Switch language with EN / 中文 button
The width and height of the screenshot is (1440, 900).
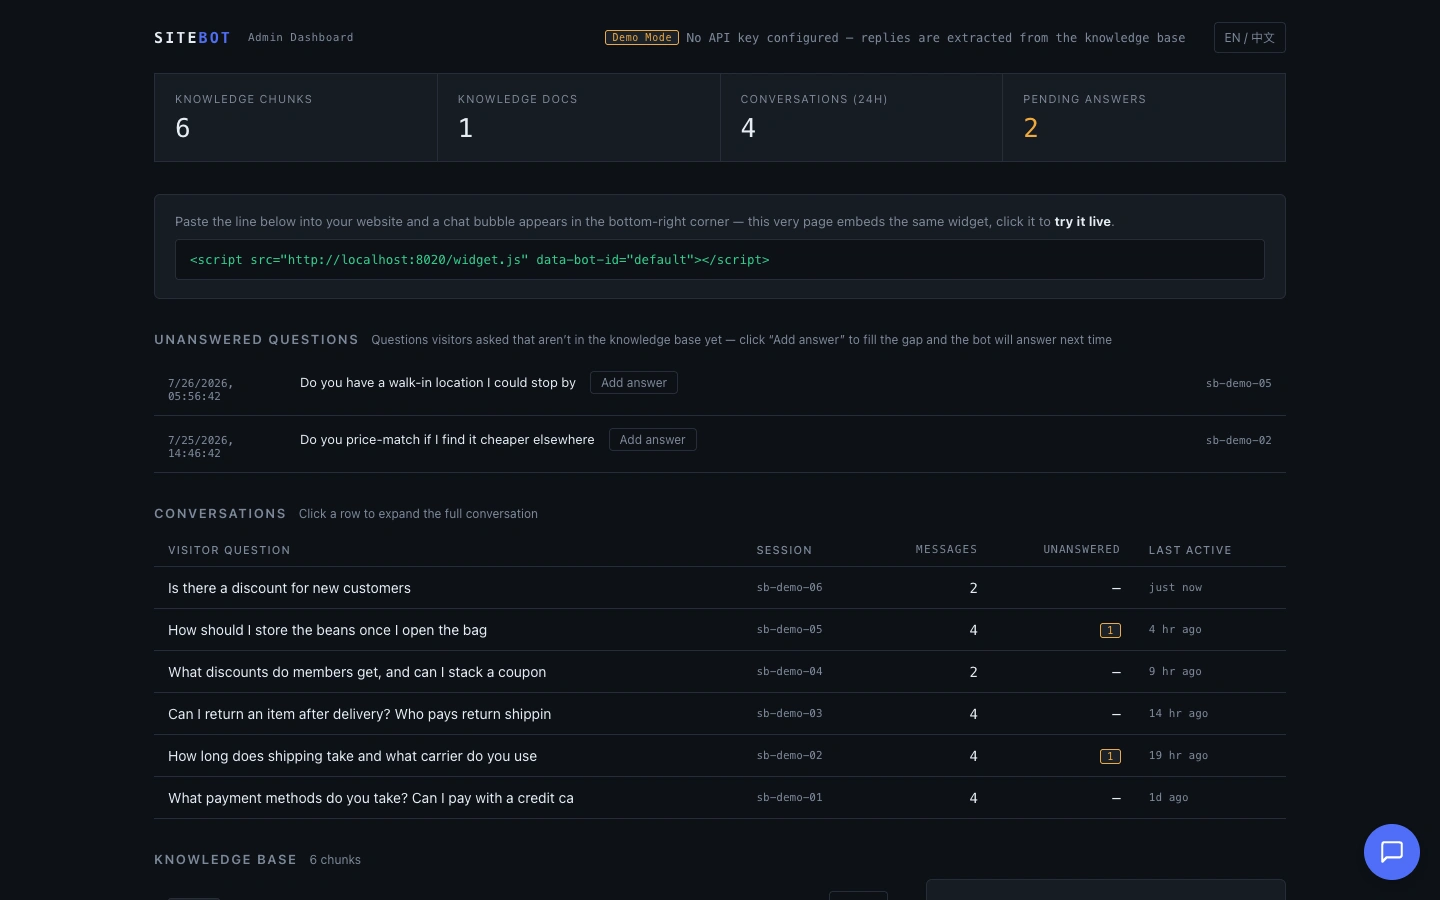[x=1249, y=38]
